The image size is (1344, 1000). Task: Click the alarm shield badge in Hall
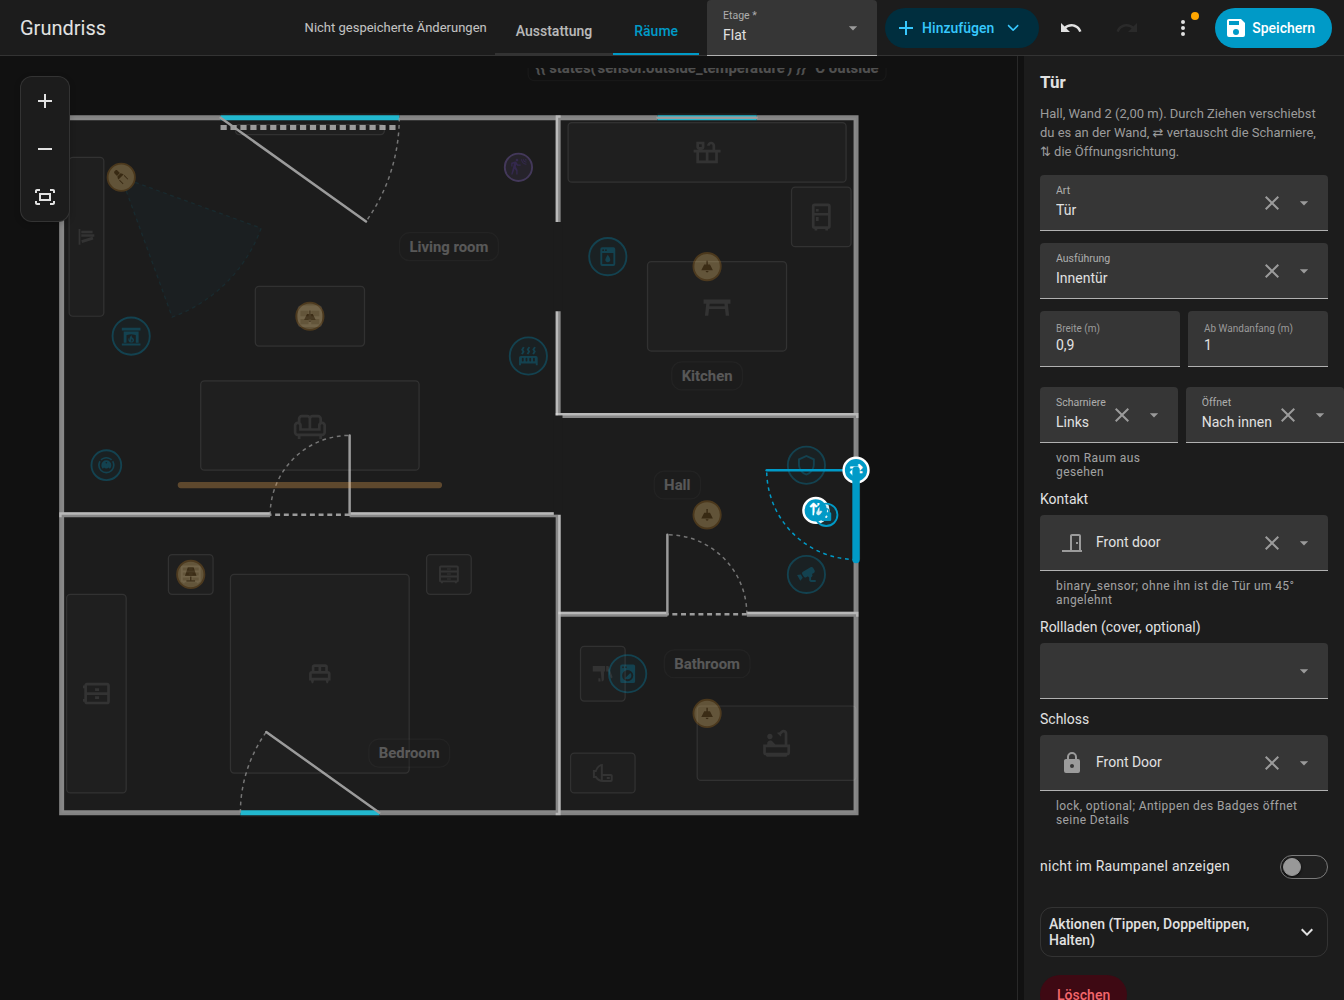coord(806,465)
